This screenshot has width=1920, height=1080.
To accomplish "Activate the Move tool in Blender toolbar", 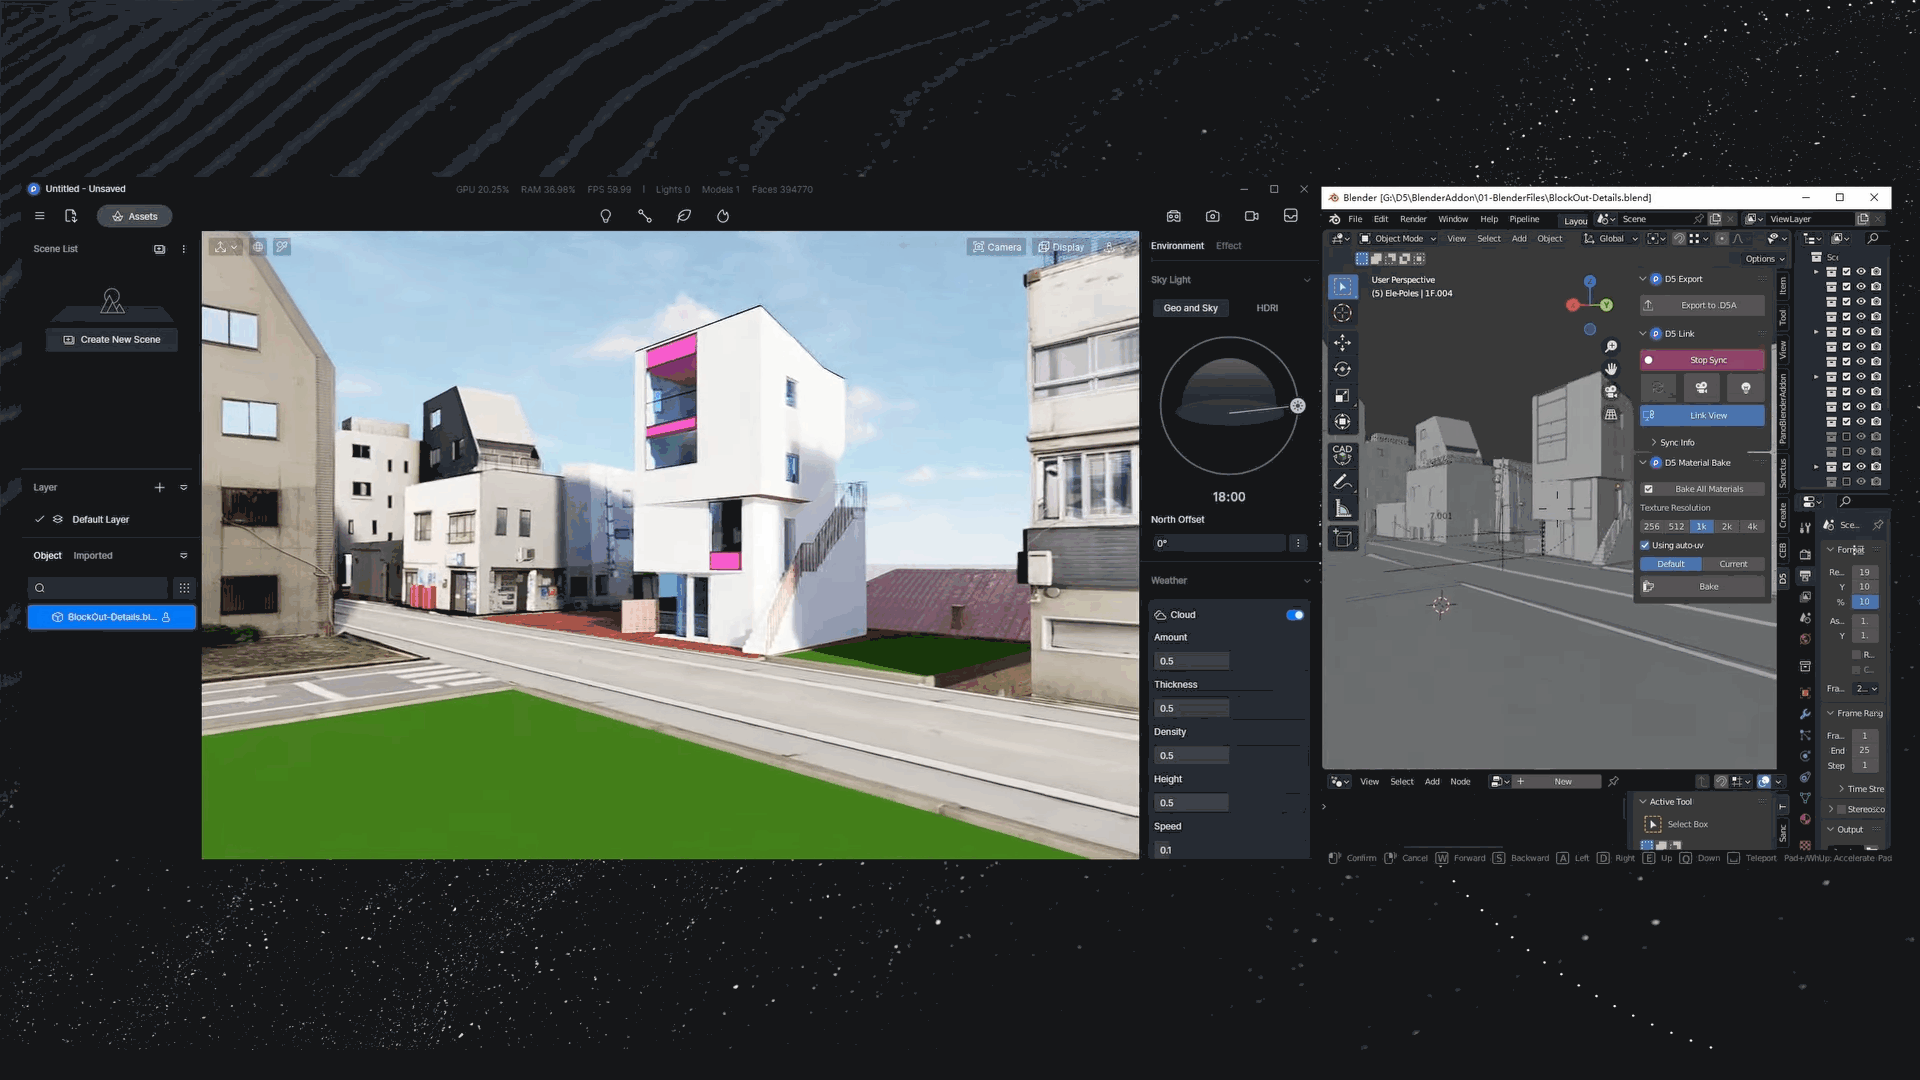I will click(x=1343, y=343).
